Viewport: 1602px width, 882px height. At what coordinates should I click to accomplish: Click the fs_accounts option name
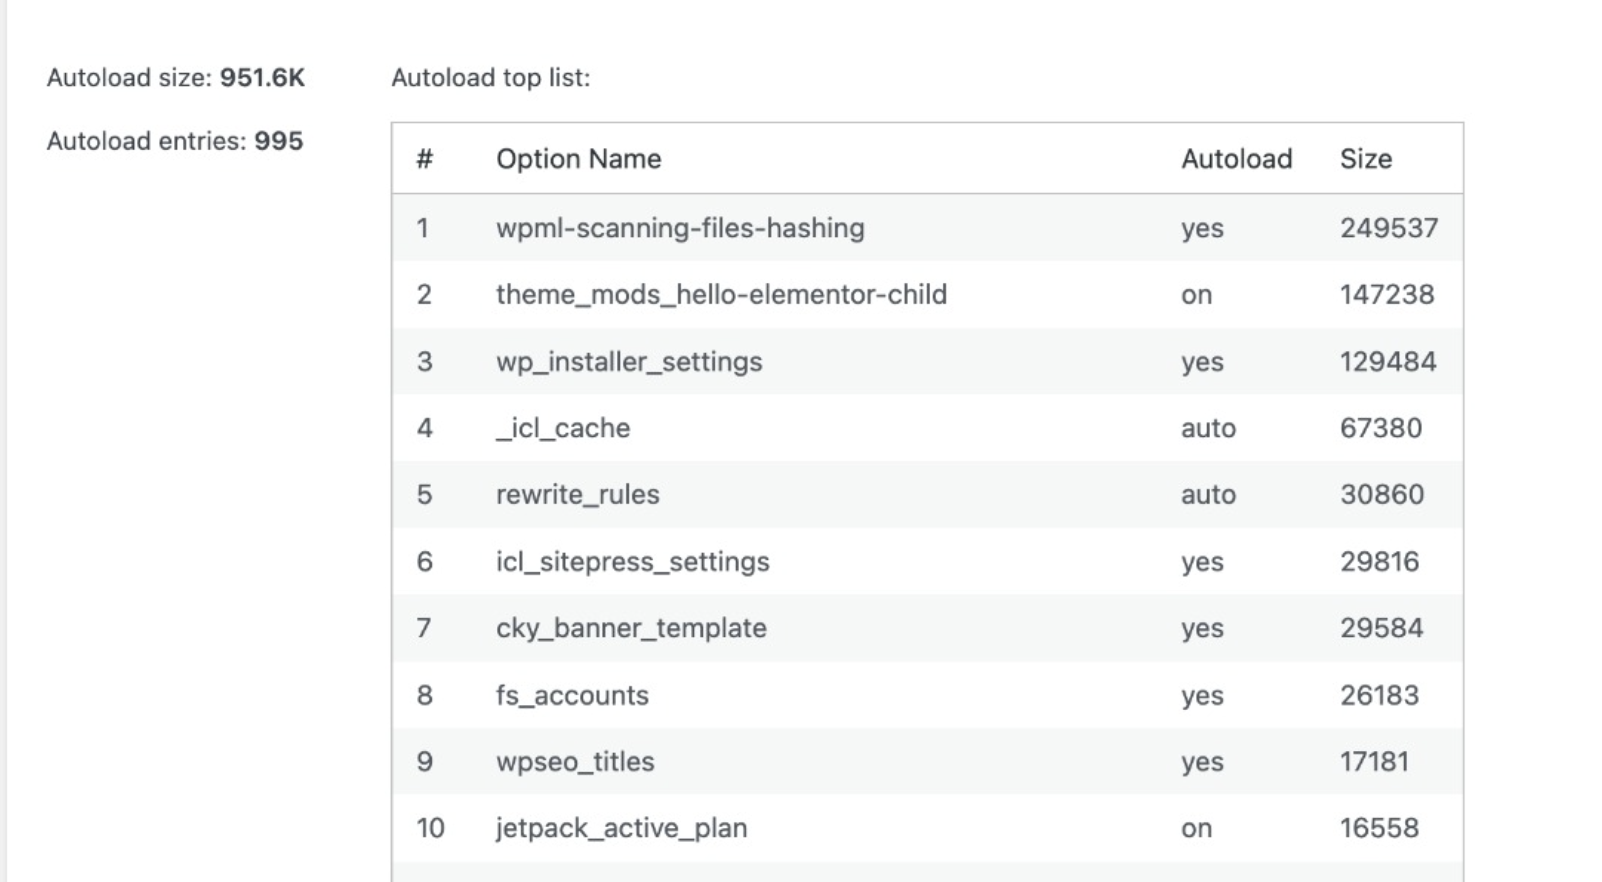[572, 695]
